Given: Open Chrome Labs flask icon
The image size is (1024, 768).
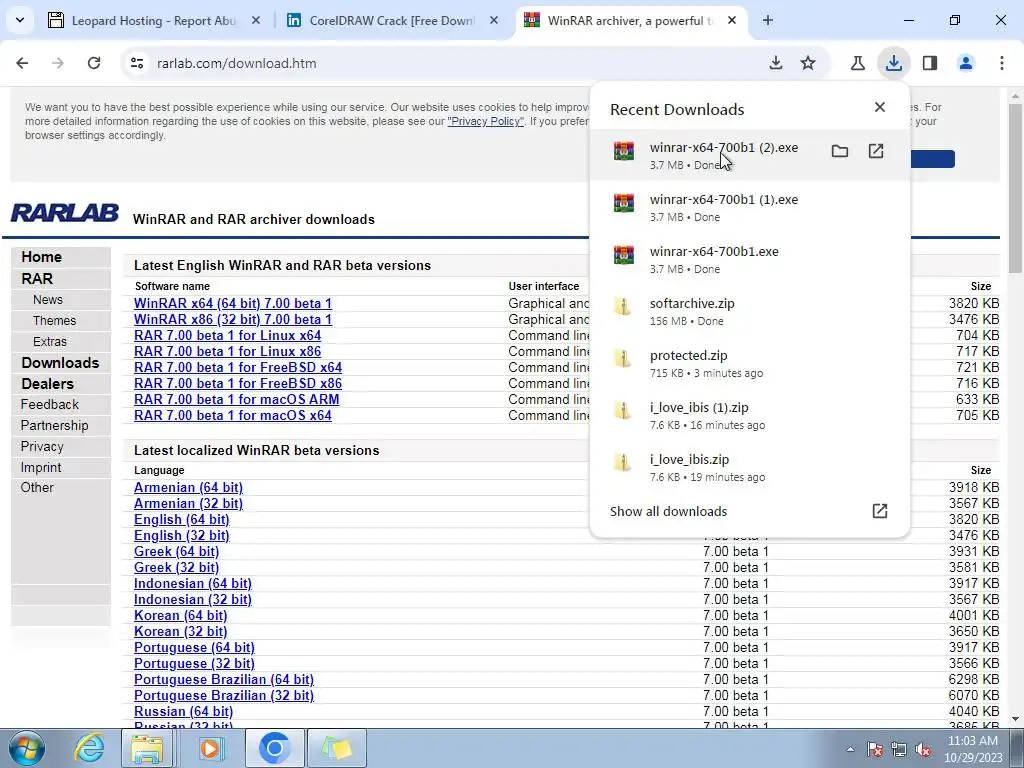Looking at the screenshot, I should [857, 63].
